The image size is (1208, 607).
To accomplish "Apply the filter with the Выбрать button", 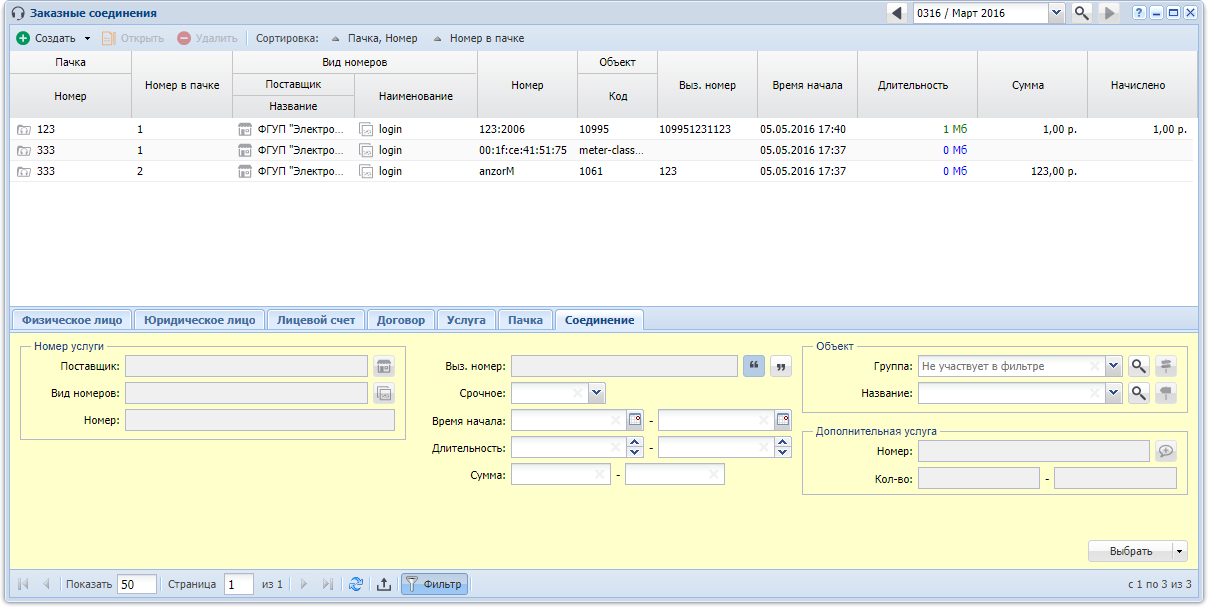I will [x=1131, y=551].
